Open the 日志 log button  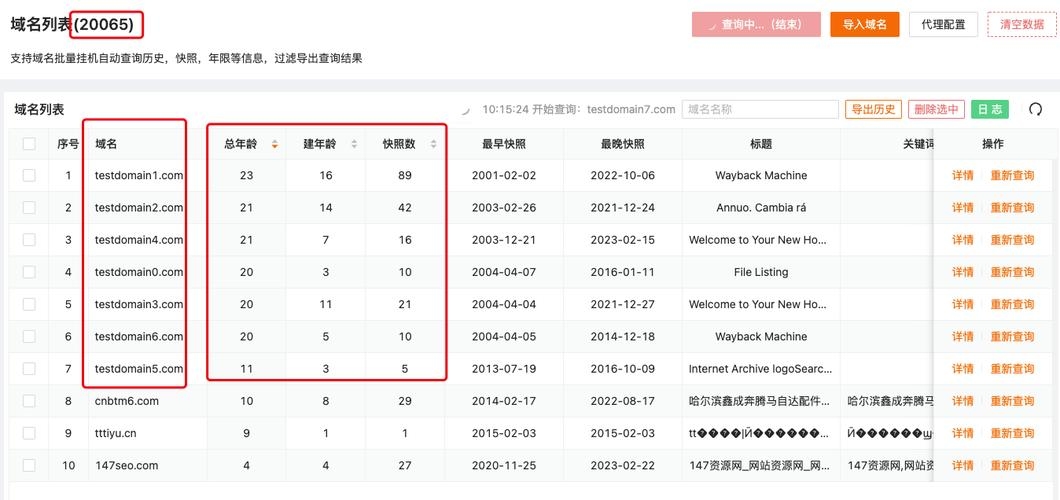[x=990, y=109]
